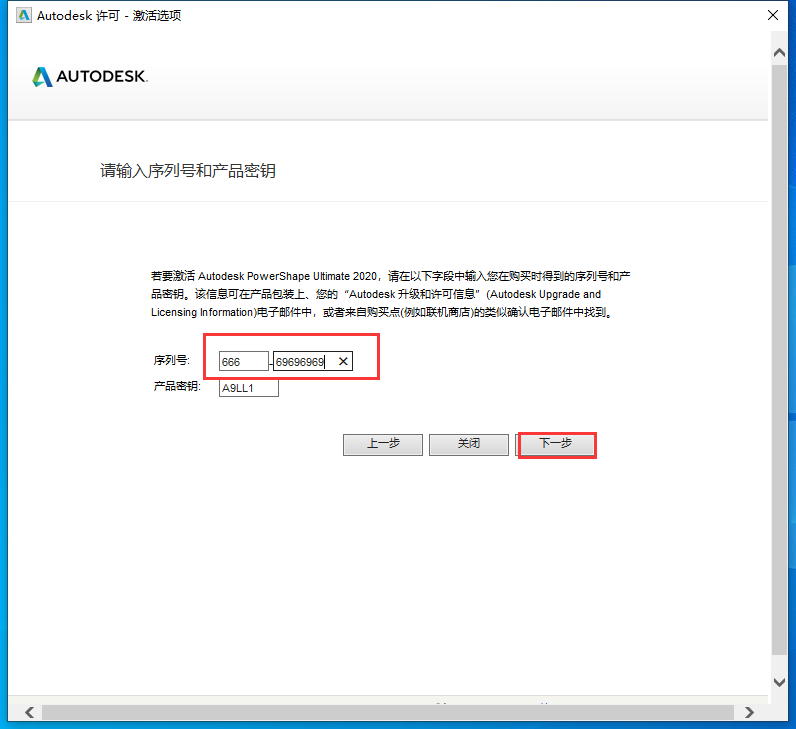Click the 关闭 (Close) button

click(x=468, y=444)
